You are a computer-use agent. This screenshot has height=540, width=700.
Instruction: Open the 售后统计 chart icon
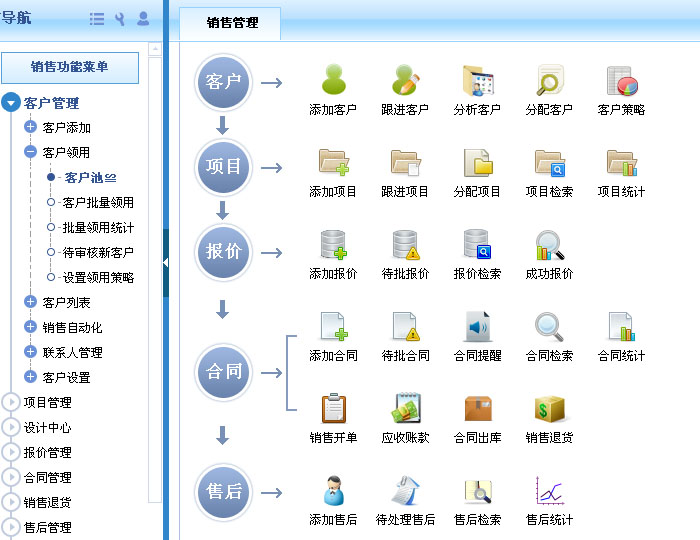(x=549, y=491)
